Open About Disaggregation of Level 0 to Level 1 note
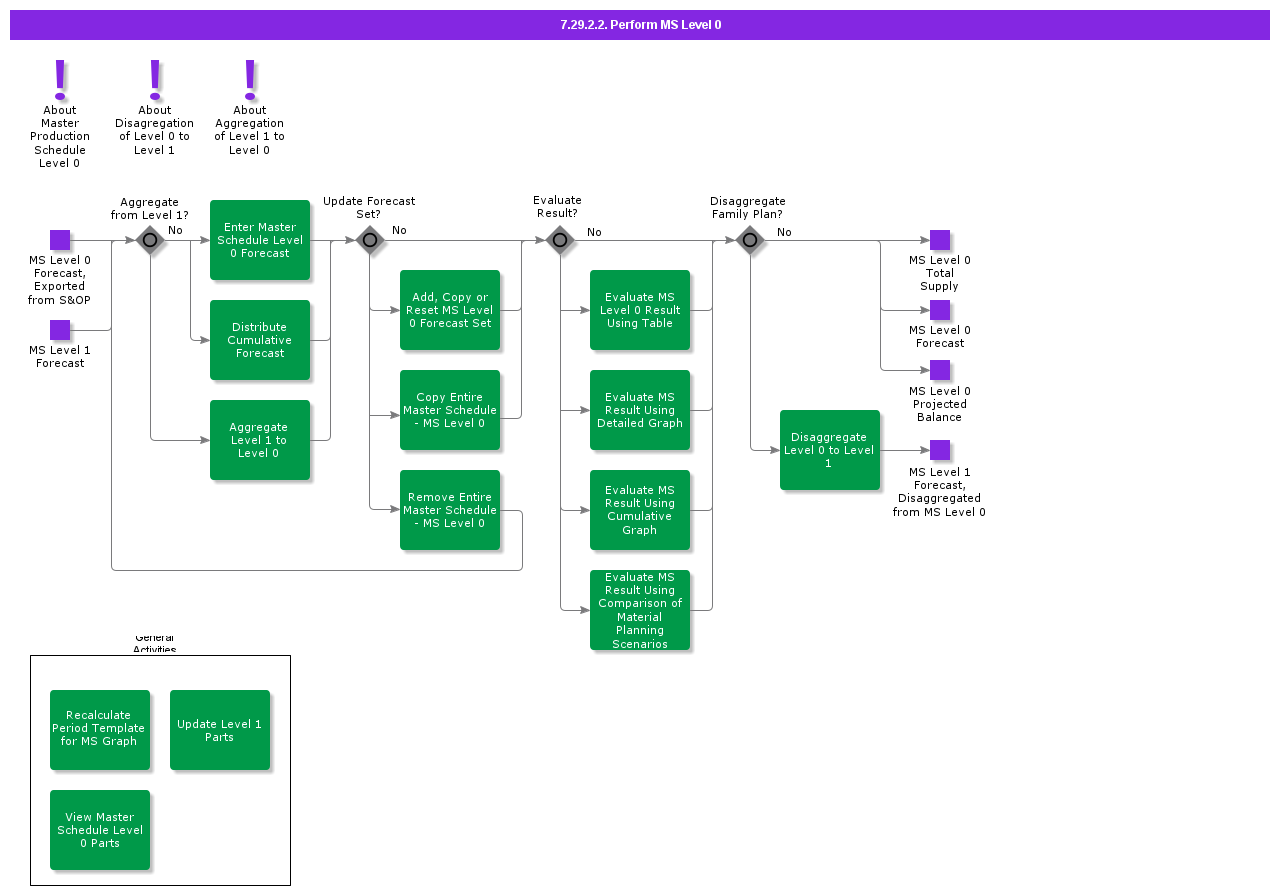Screen dimensions: 1280x895 [x=155, y=79]
